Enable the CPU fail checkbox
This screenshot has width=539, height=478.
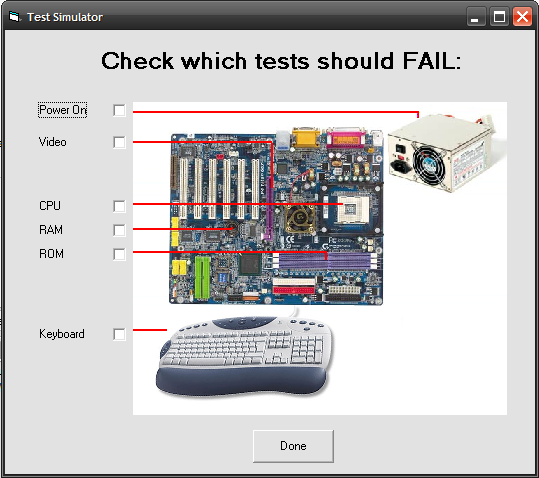coord(119,206)
